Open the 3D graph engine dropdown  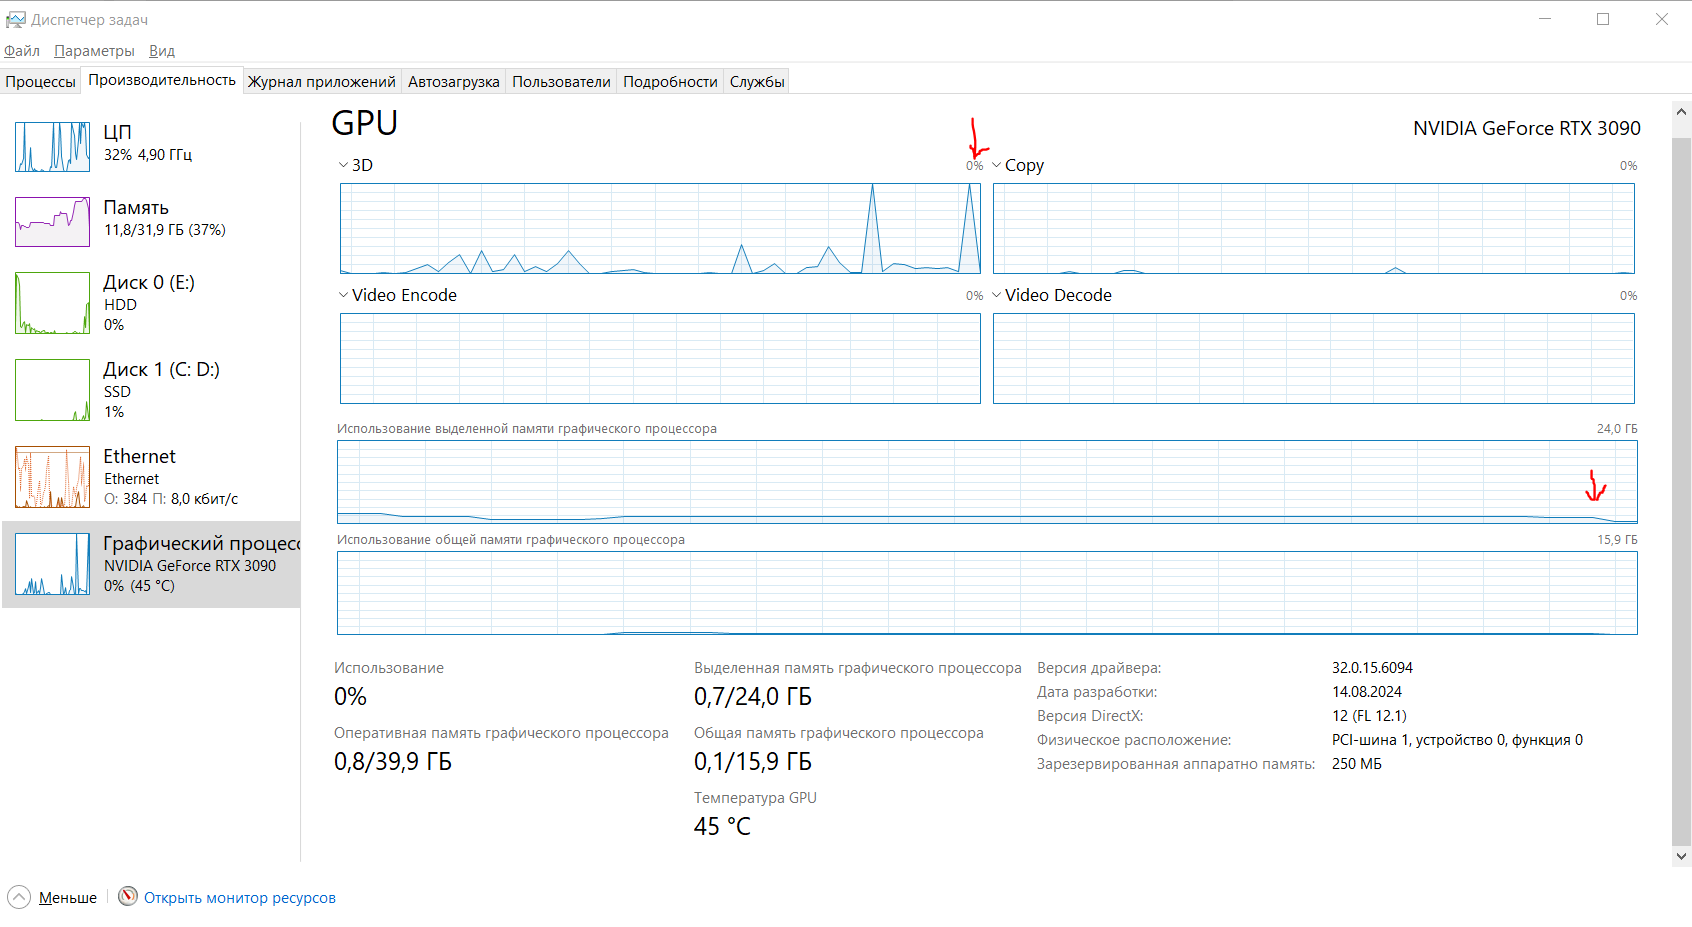pos(344,166)
